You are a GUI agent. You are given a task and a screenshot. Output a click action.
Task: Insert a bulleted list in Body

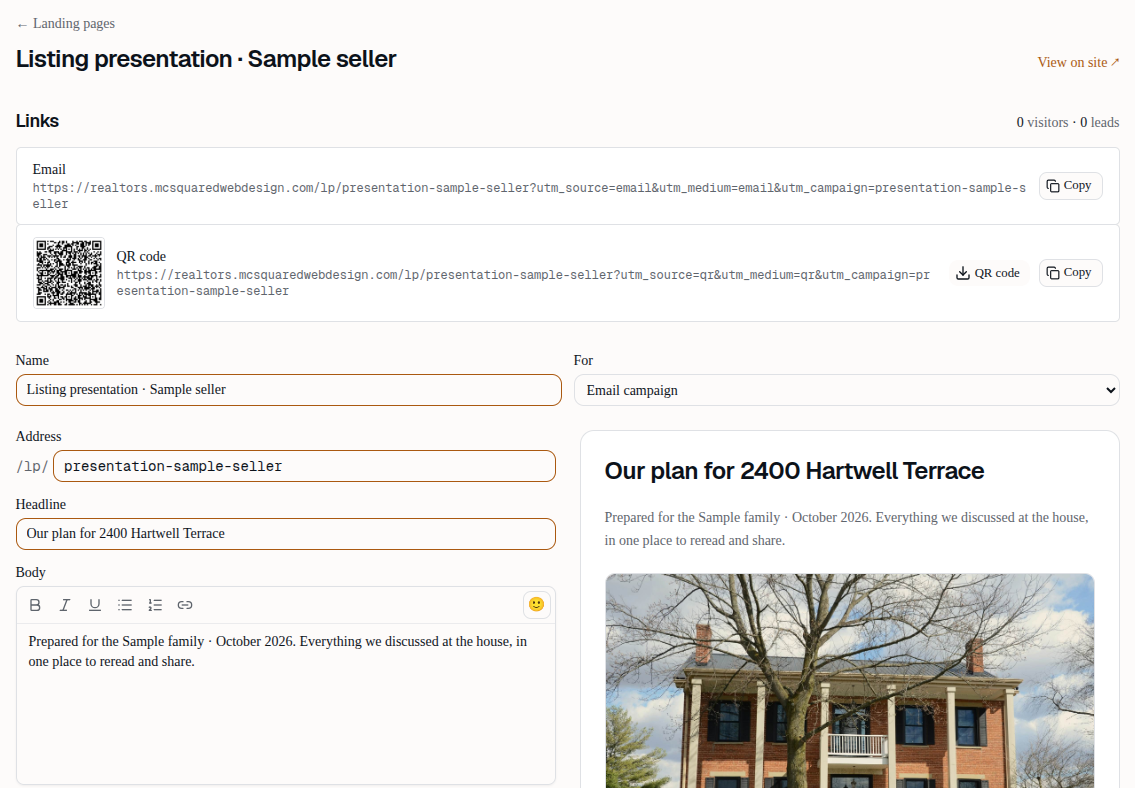(x=125, y=605)
